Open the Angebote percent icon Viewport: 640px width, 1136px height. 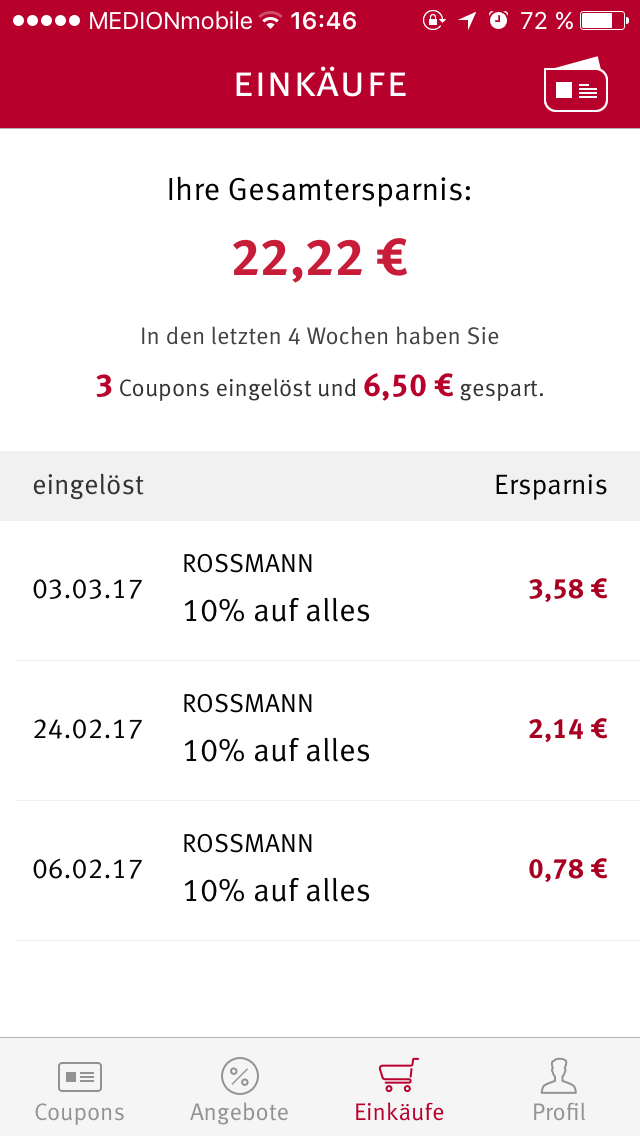(x=240, y=1076)
